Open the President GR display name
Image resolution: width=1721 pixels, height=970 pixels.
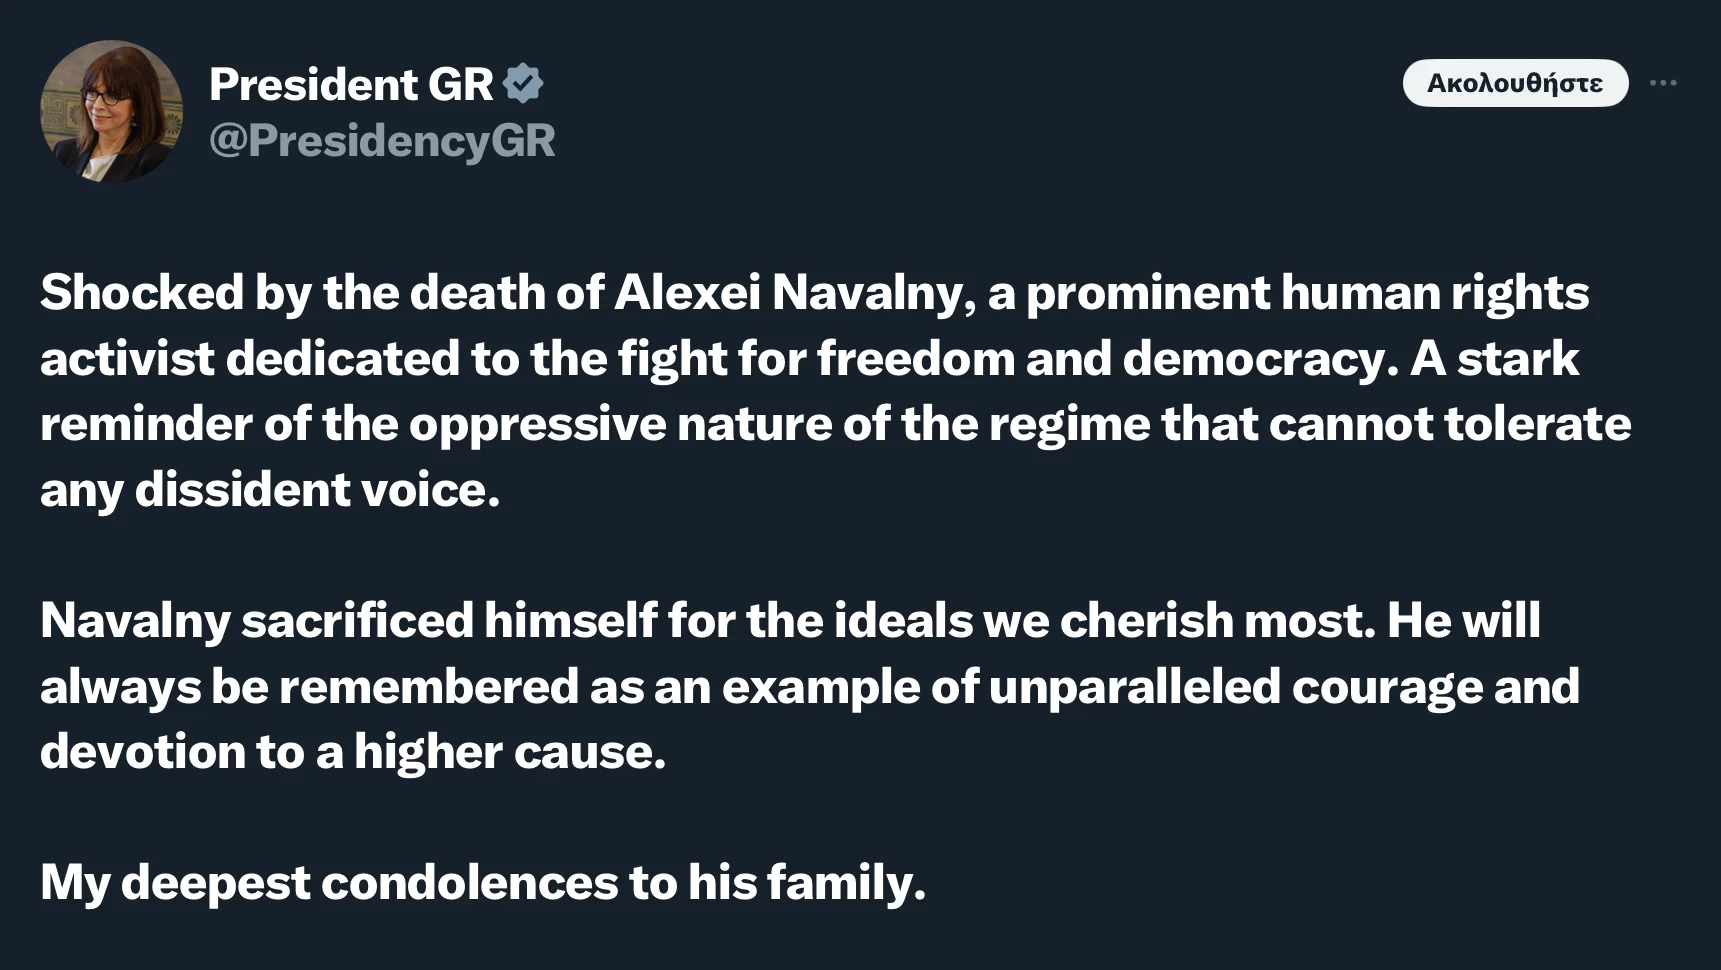pyautogui.click(x=351, y=84)
